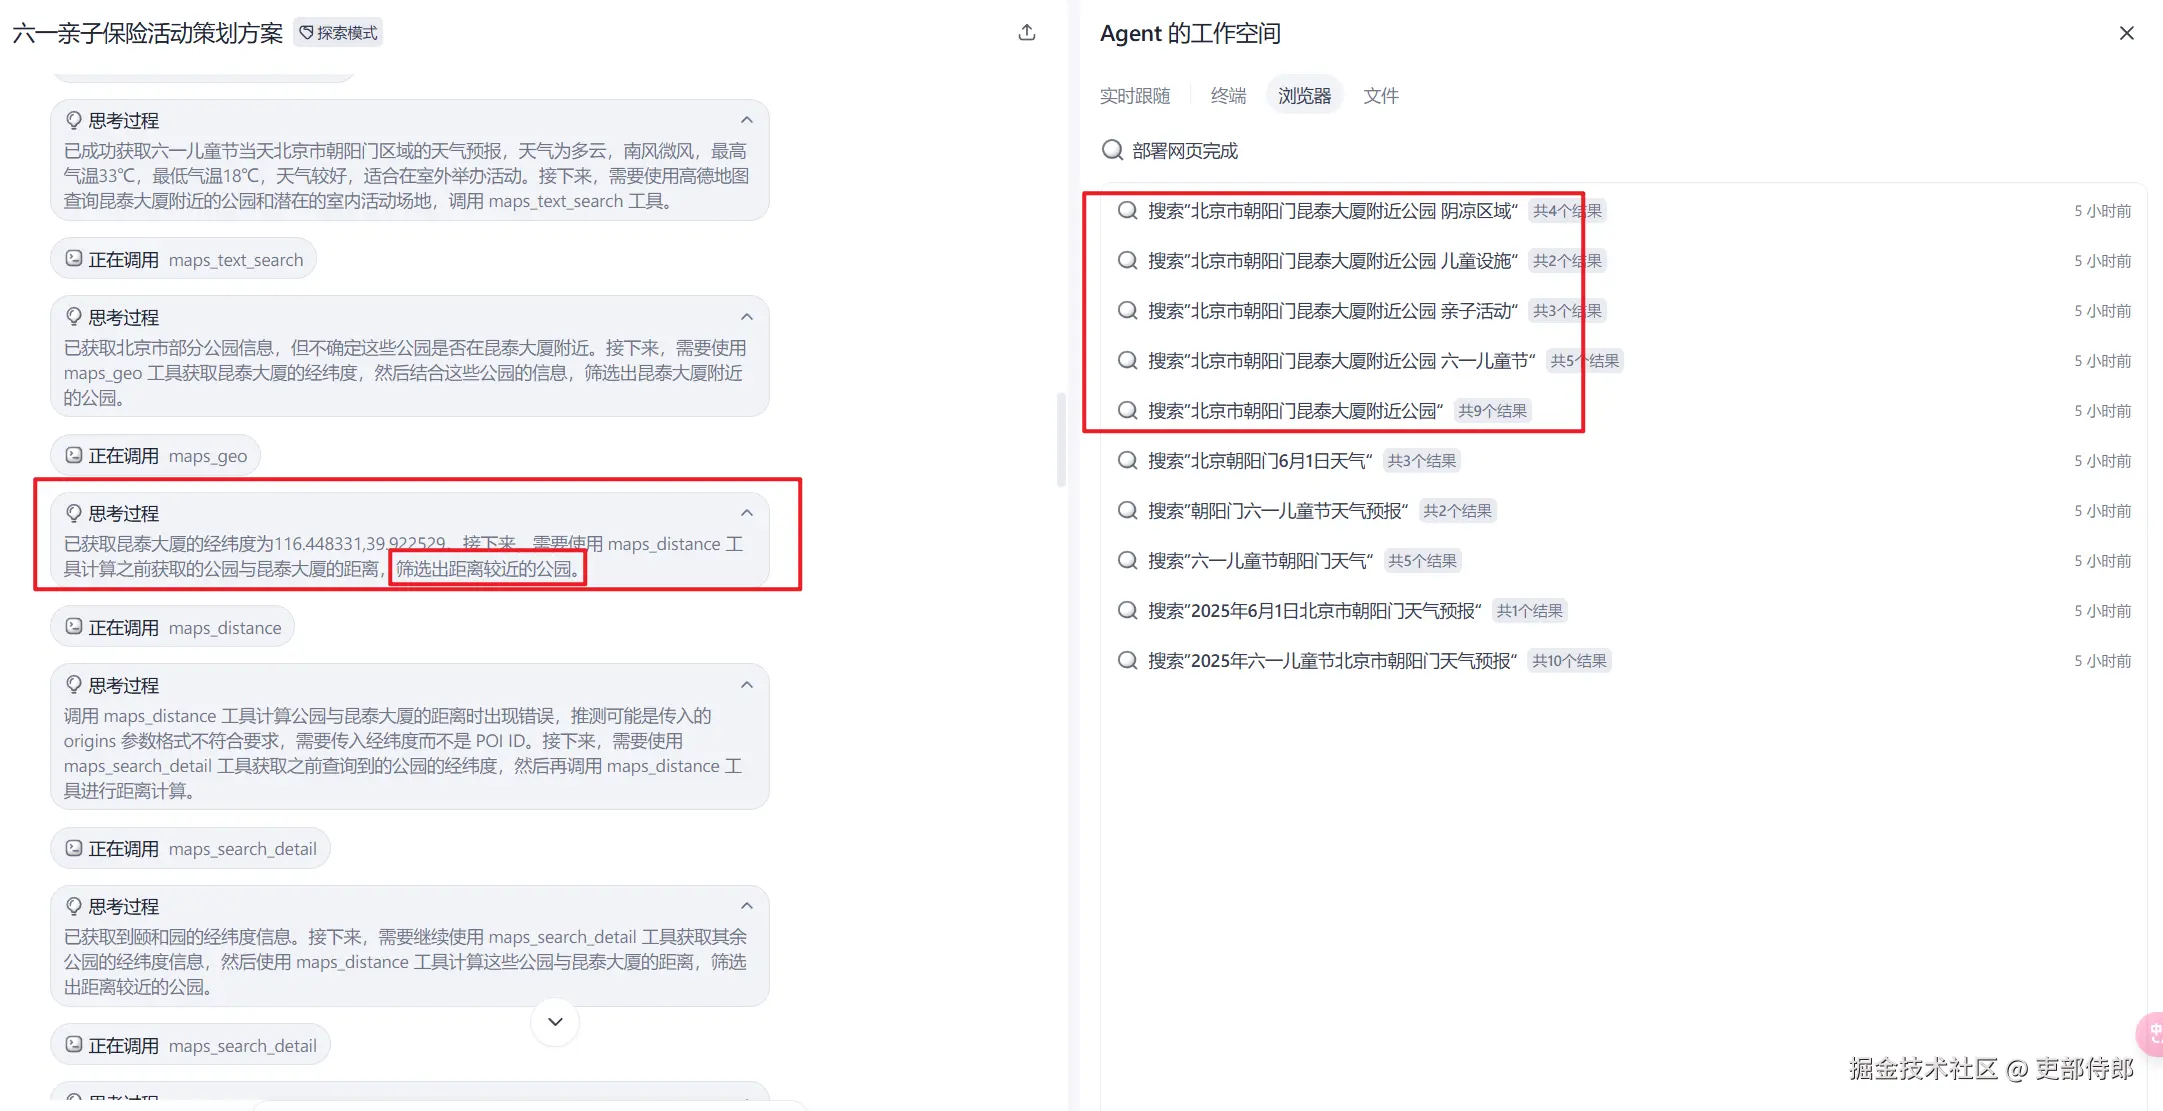Click search icon beside 部署网页完成
The image size is (2163, 1111).
(1112, 150)
